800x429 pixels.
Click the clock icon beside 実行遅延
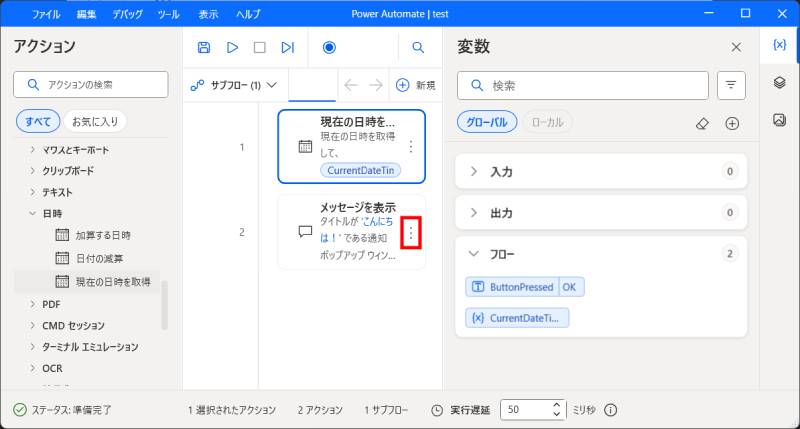[437, 410]
